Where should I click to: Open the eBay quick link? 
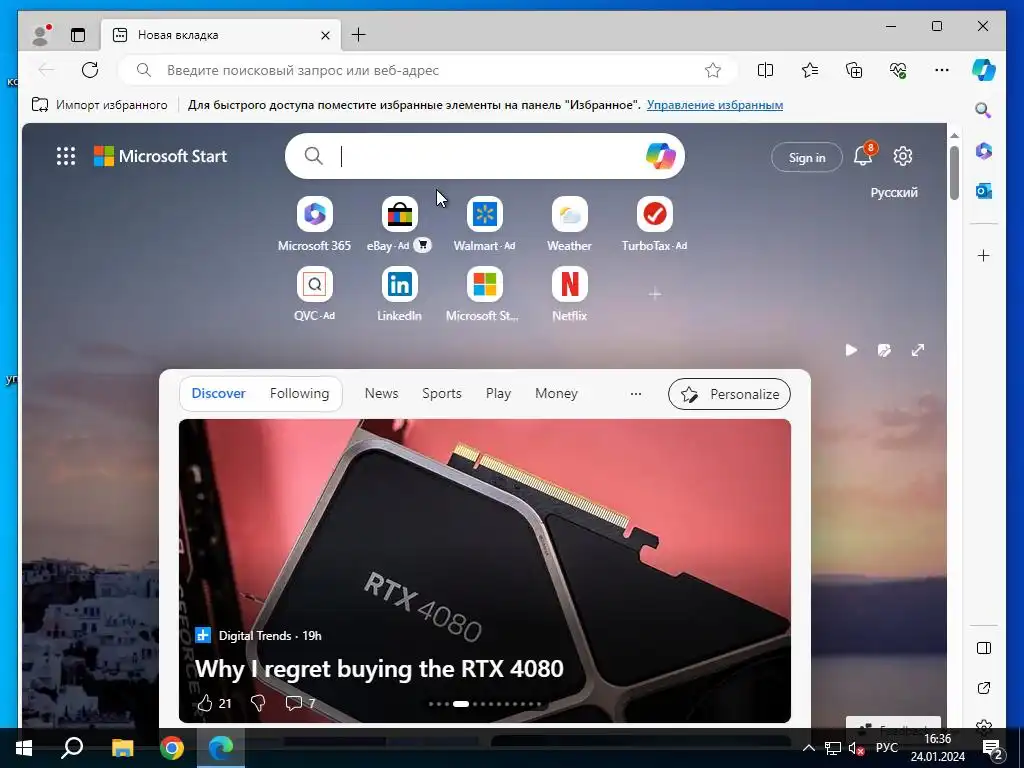[399, 224]
